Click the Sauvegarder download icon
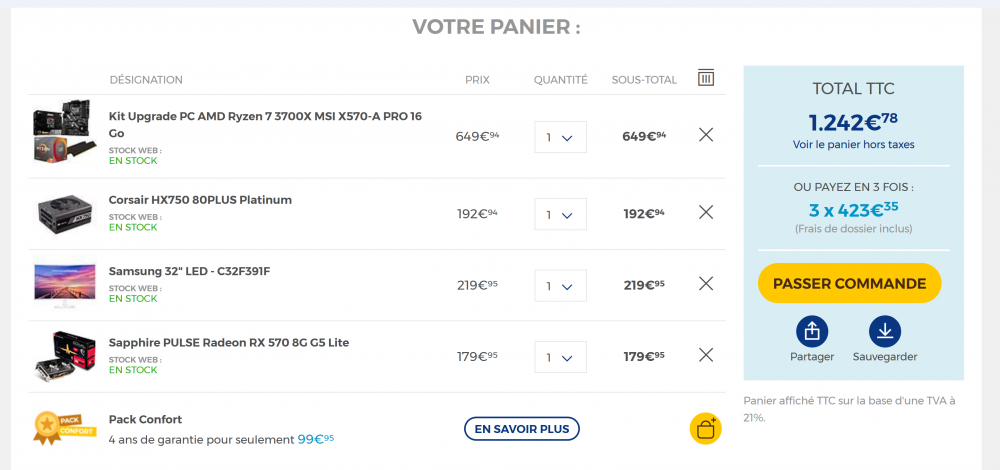Viewport: 1000px width, 470px height. 885,331
